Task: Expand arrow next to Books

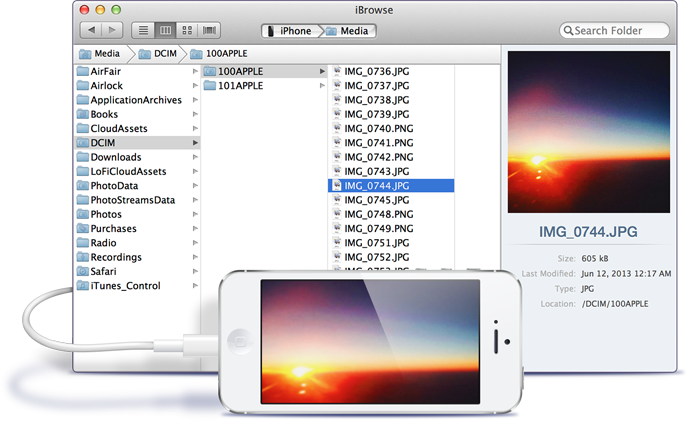Action: click(x=195, y=114)
